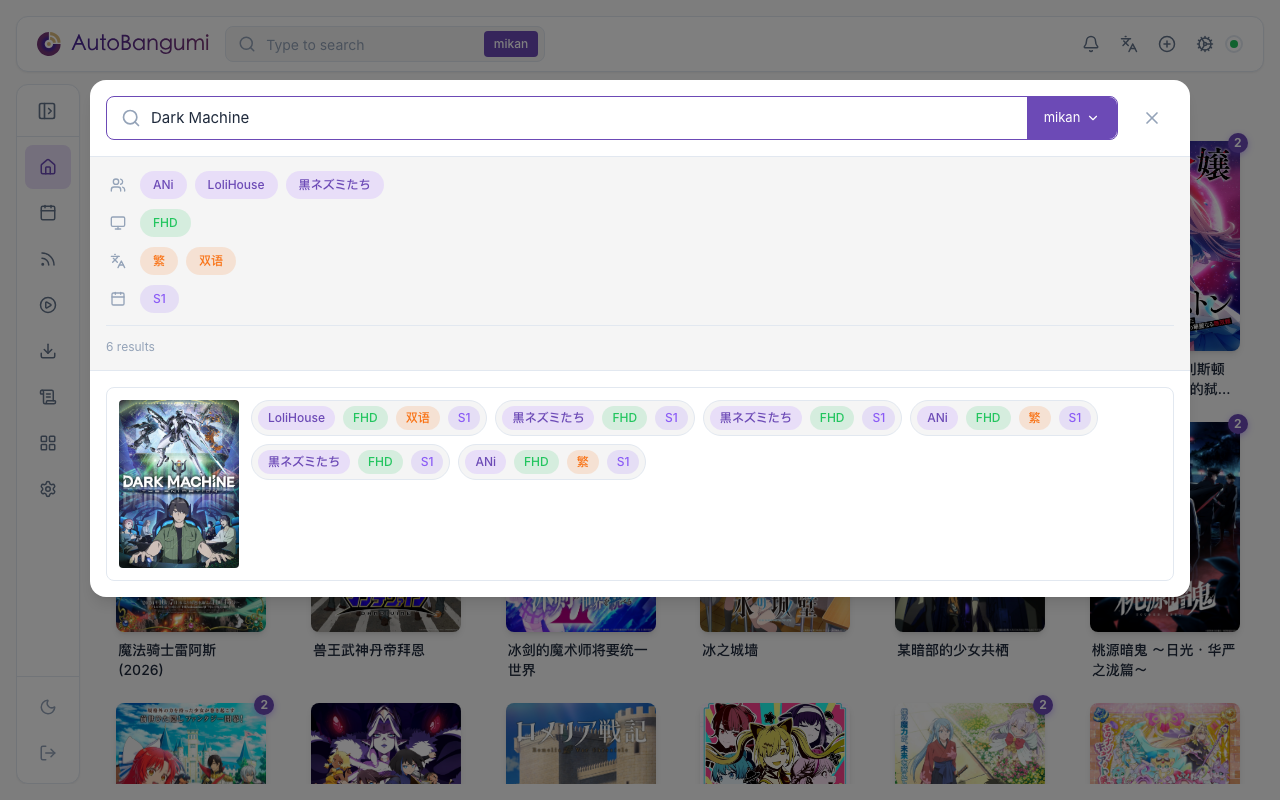1280x800 pixels.
Task: Toggle the S1 season filter beside calendar icon
Action: click(159, 299)
